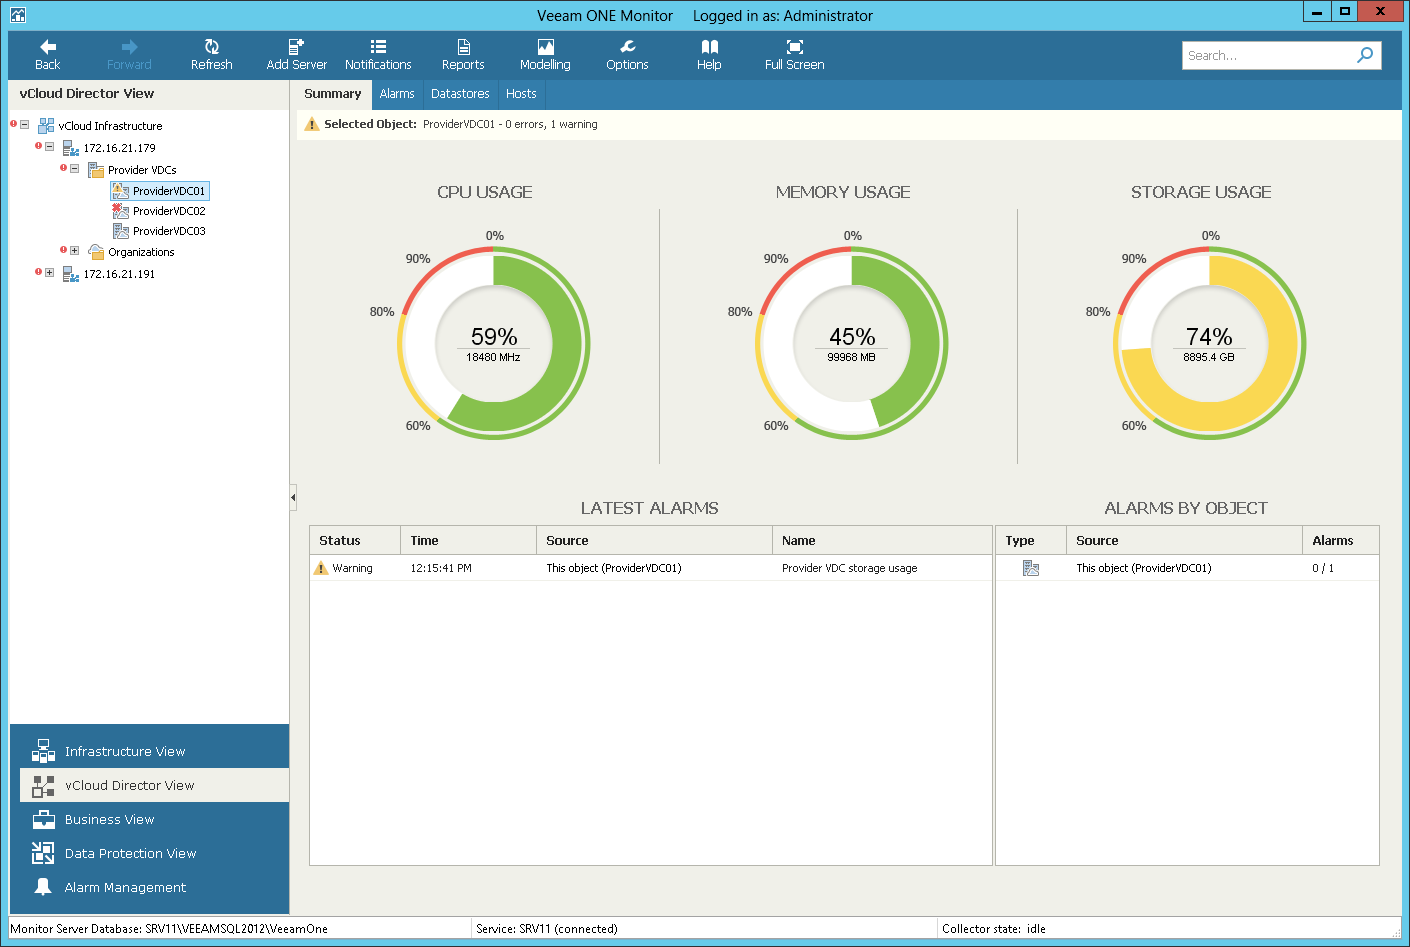Viewport: 1410px width, 947px height.
Task: Click the Data Protection View icon
Action: pyautogui.click(x=43, y=853)
